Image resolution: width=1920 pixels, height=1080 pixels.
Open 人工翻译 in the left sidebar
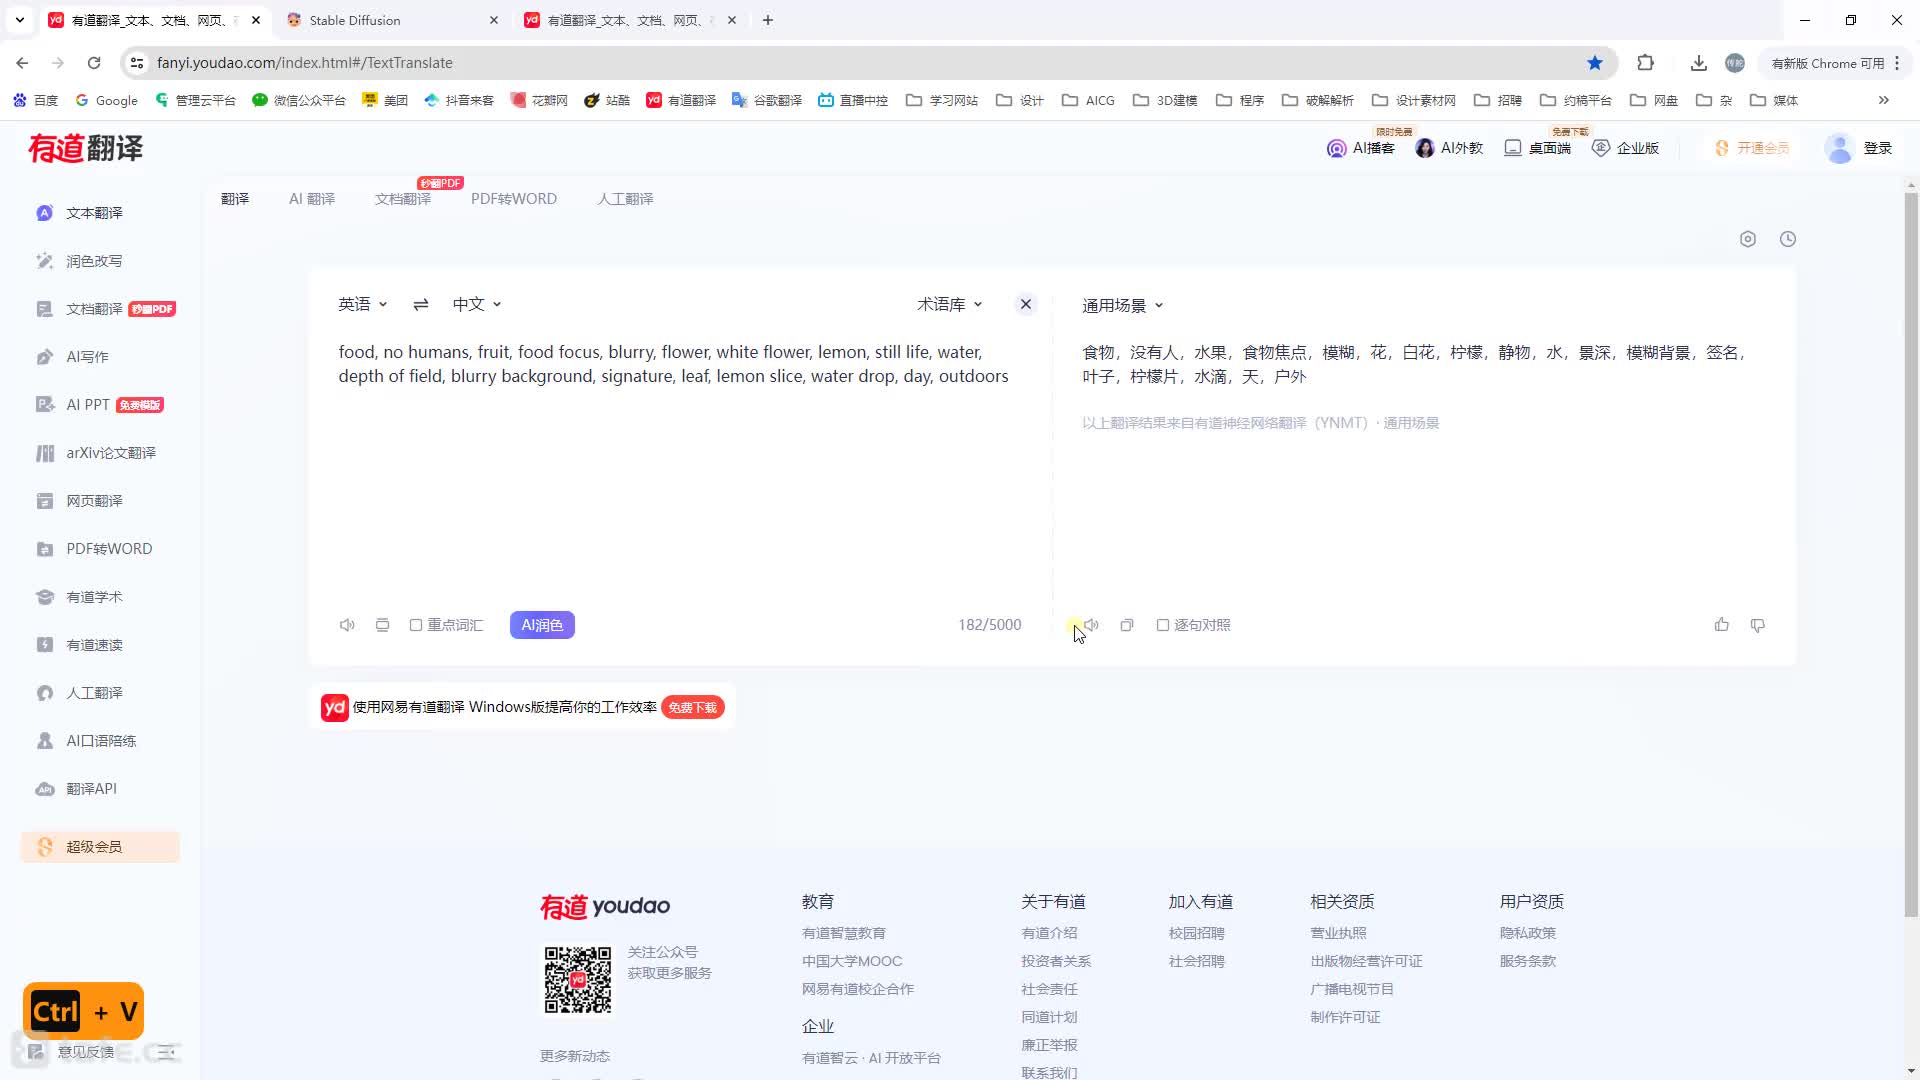tap(80, 693)
